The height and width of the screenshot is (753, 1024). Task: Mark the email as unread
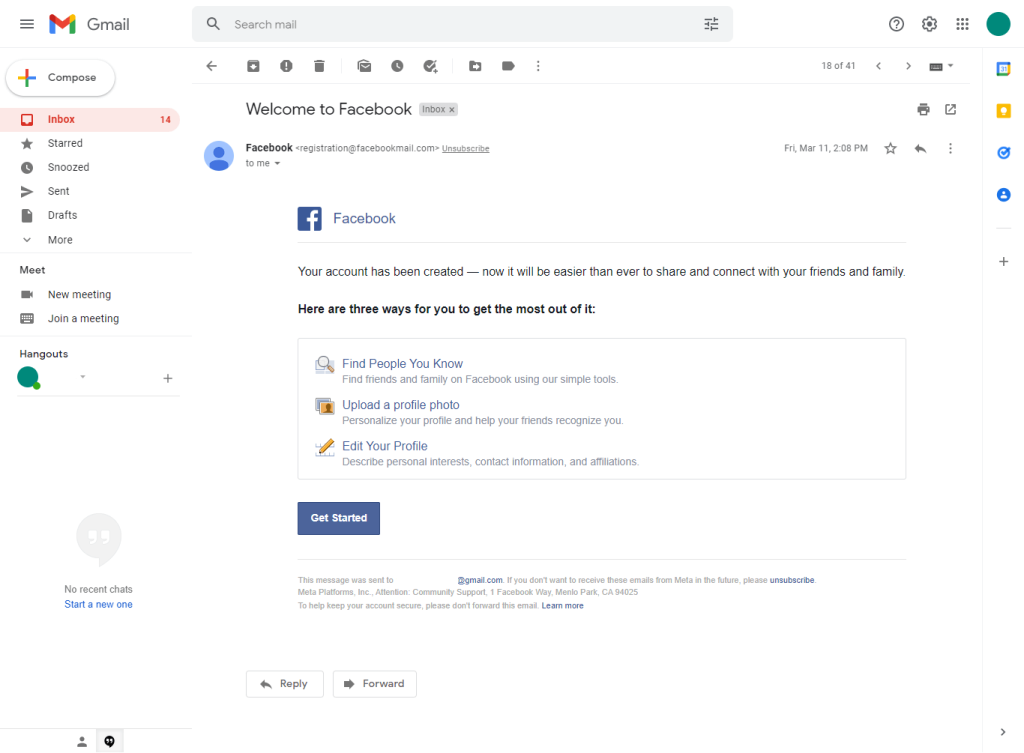pos(364,66)
